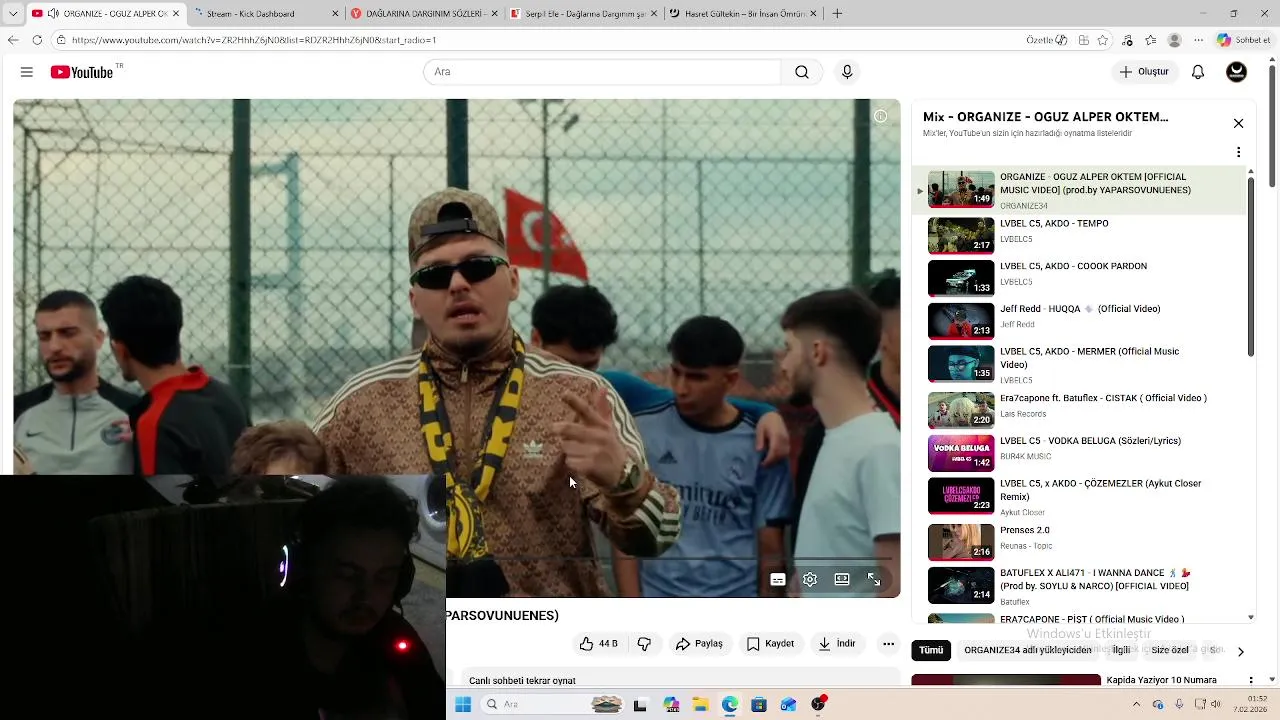1280x720 pixels.
Task: Toggle subtitles on the video player
Action: tap(778, 580)
